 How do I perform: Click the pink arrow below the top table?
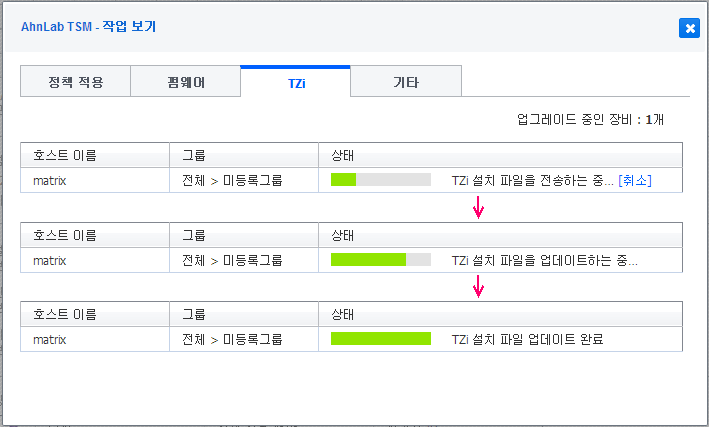[479, 207]
